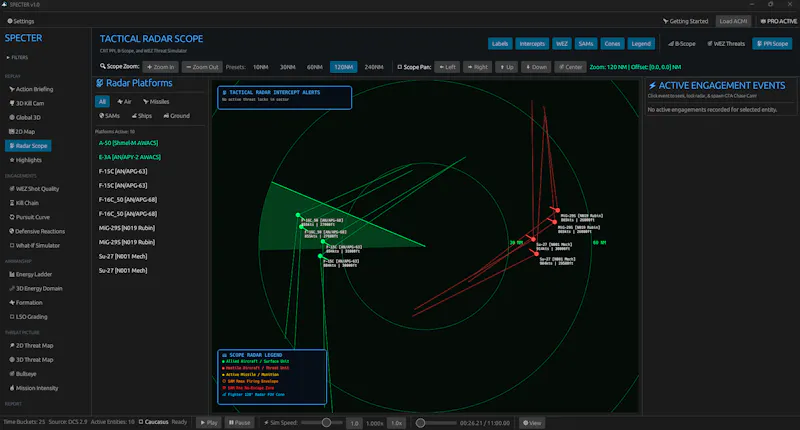
Task: Filter platforms by Ground
Action: pos(177,116)
